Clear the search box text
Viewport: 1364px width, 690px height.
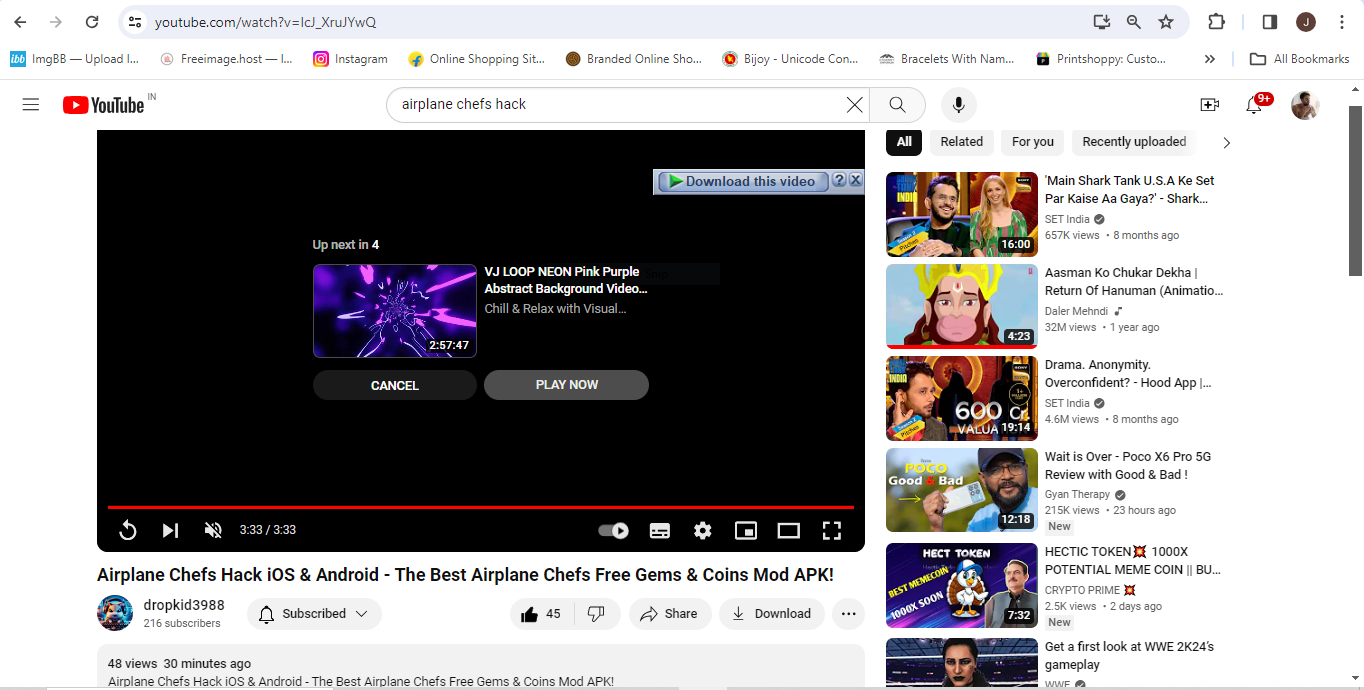pos(855,104)
